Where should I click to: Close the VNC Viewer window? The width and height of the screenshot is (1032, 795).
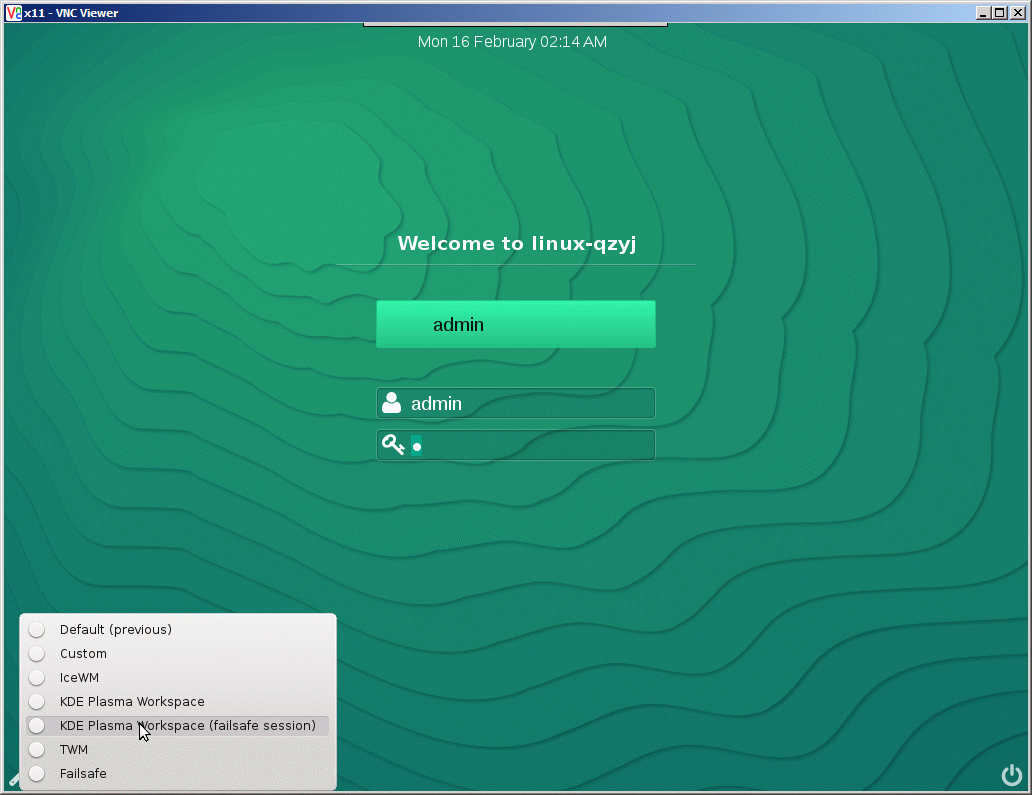(1018, 13)
